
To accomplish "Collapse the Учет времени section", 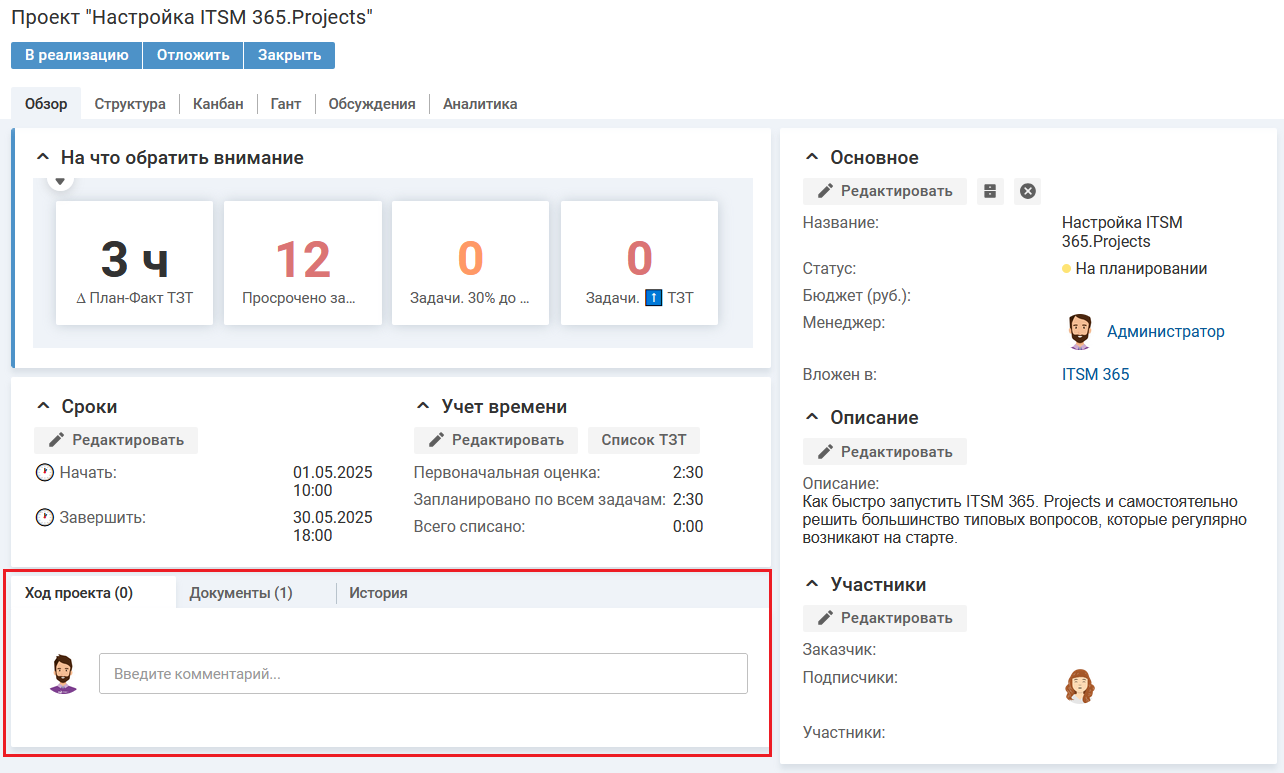I will click(x=423, y=407).
